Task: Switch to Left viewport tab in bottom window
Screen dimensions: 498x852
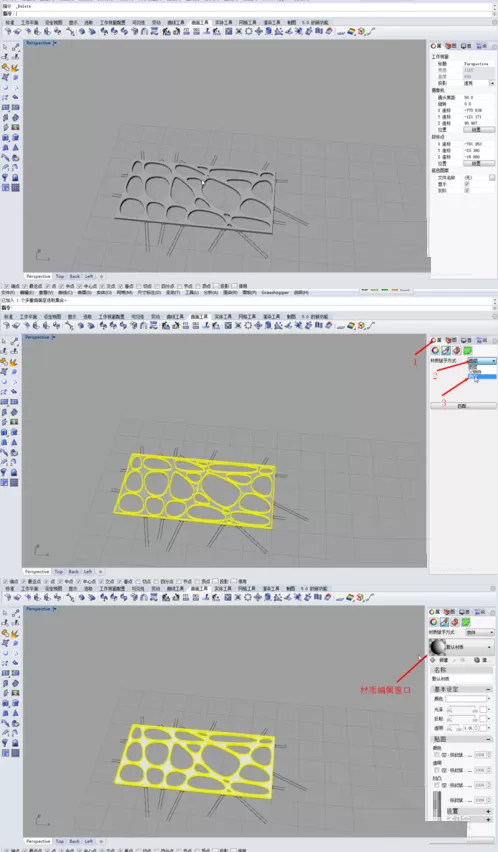Action: tap(89, 841)
